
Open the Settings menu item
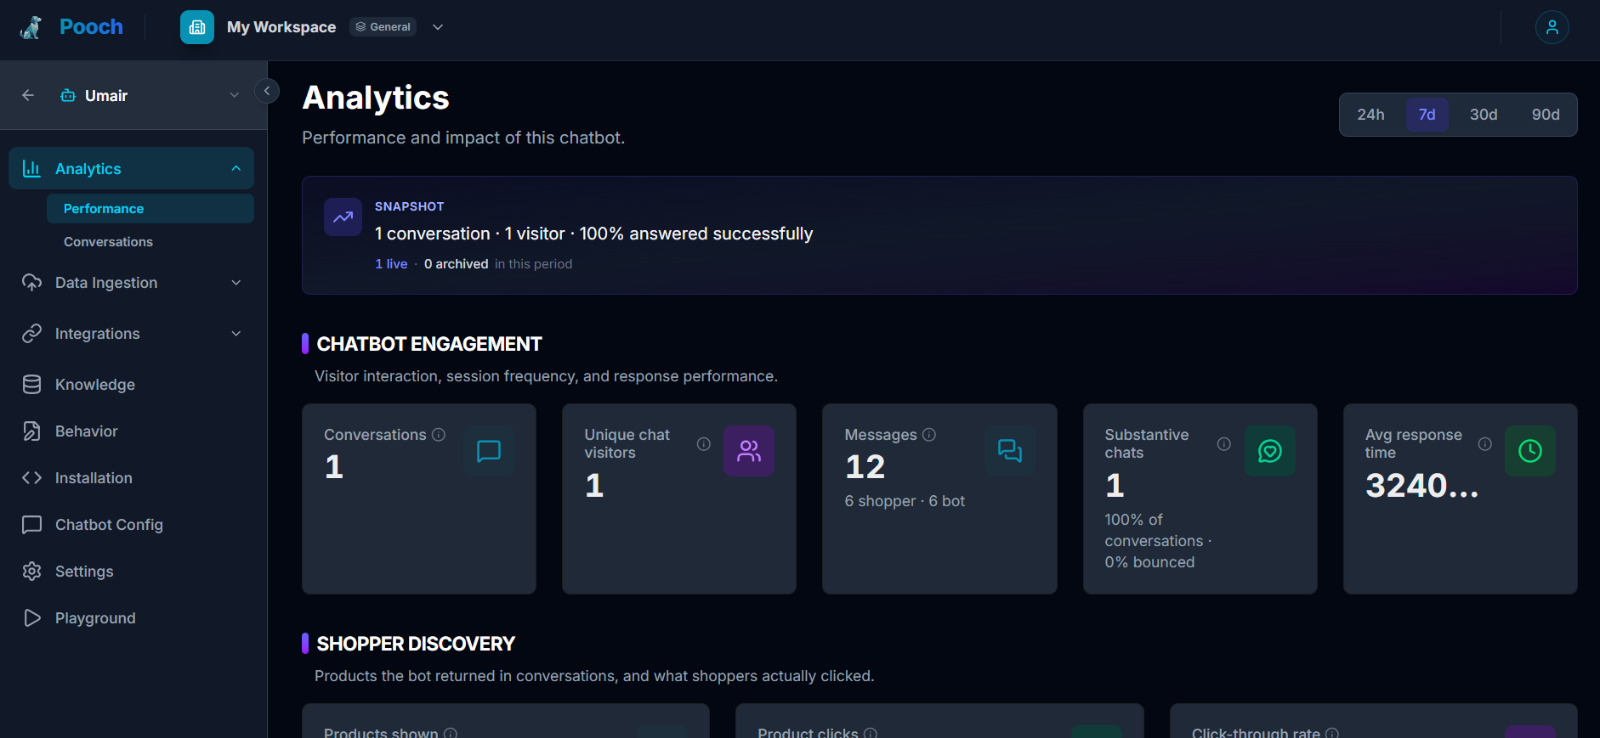click(x=131, y=571)
